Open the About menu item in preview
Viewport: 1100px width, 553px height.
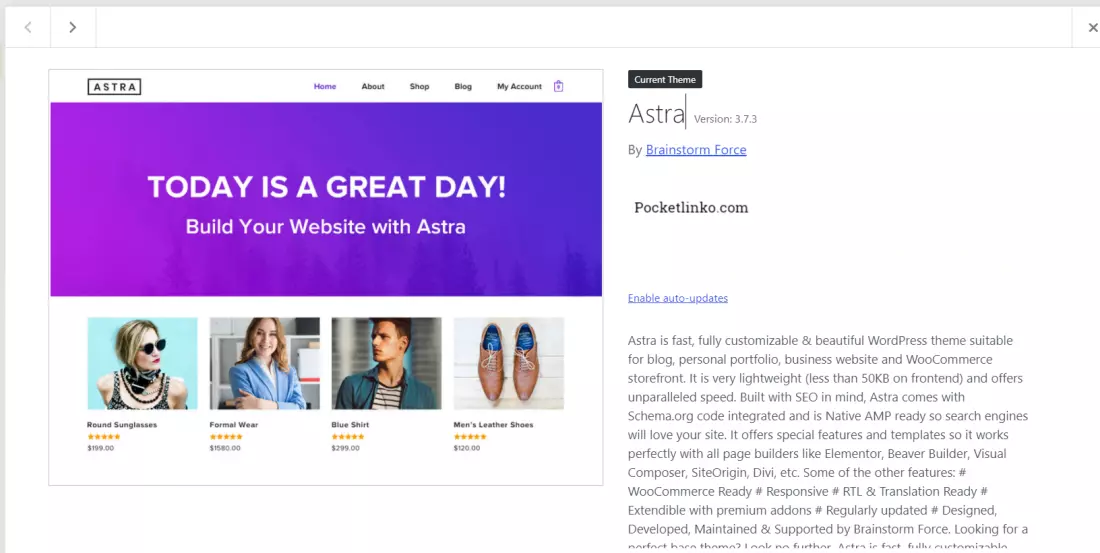pyautogui.click(x=373, y=87)
